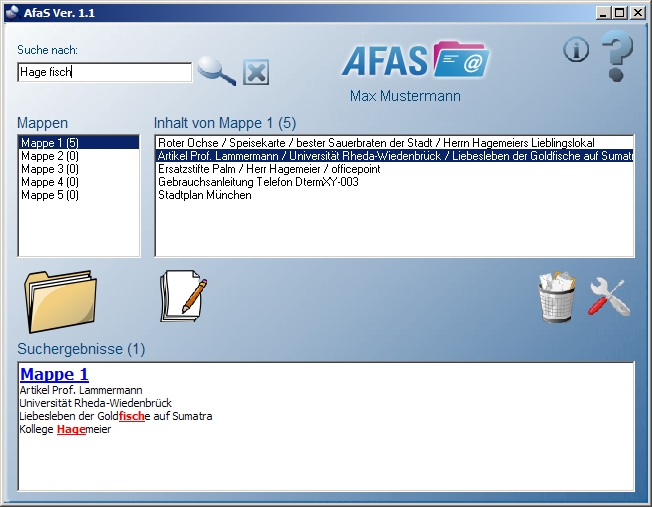This screenshot has width=652, height=507.
Task: Select Mappe 1 (5) in the folder list
Action: 50,143
